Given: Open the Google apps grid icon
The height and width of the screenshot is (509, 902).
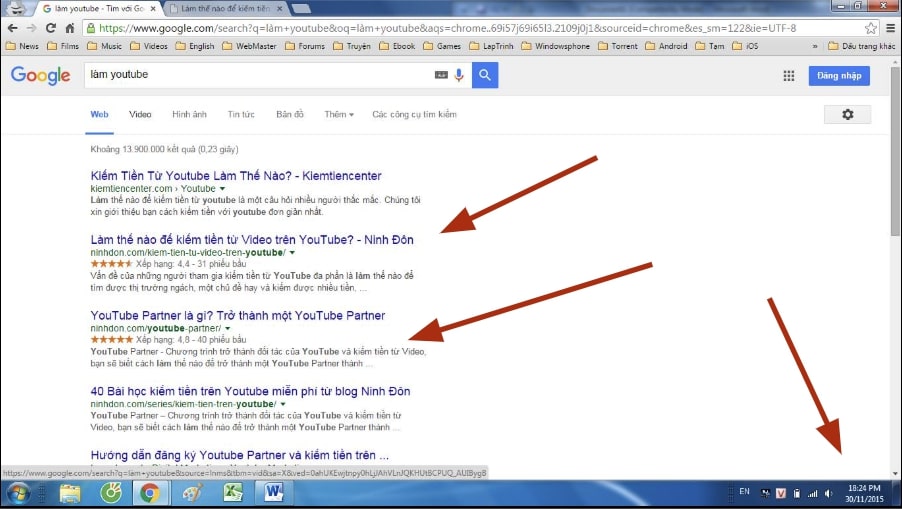Looking at the screenshot, I should pyautogui.click(x=789, y=75).
